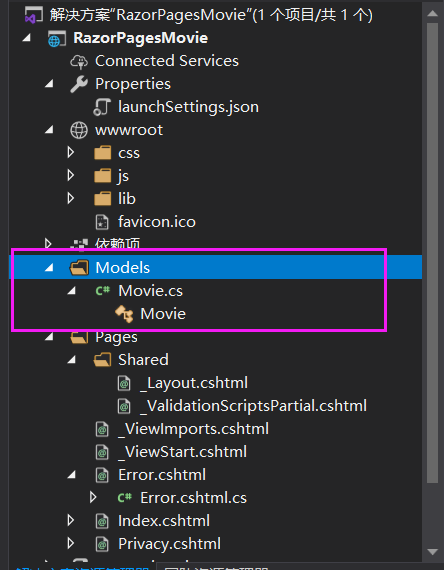
Task: Click the Properties wrench icon
Action: pos(79,84)
